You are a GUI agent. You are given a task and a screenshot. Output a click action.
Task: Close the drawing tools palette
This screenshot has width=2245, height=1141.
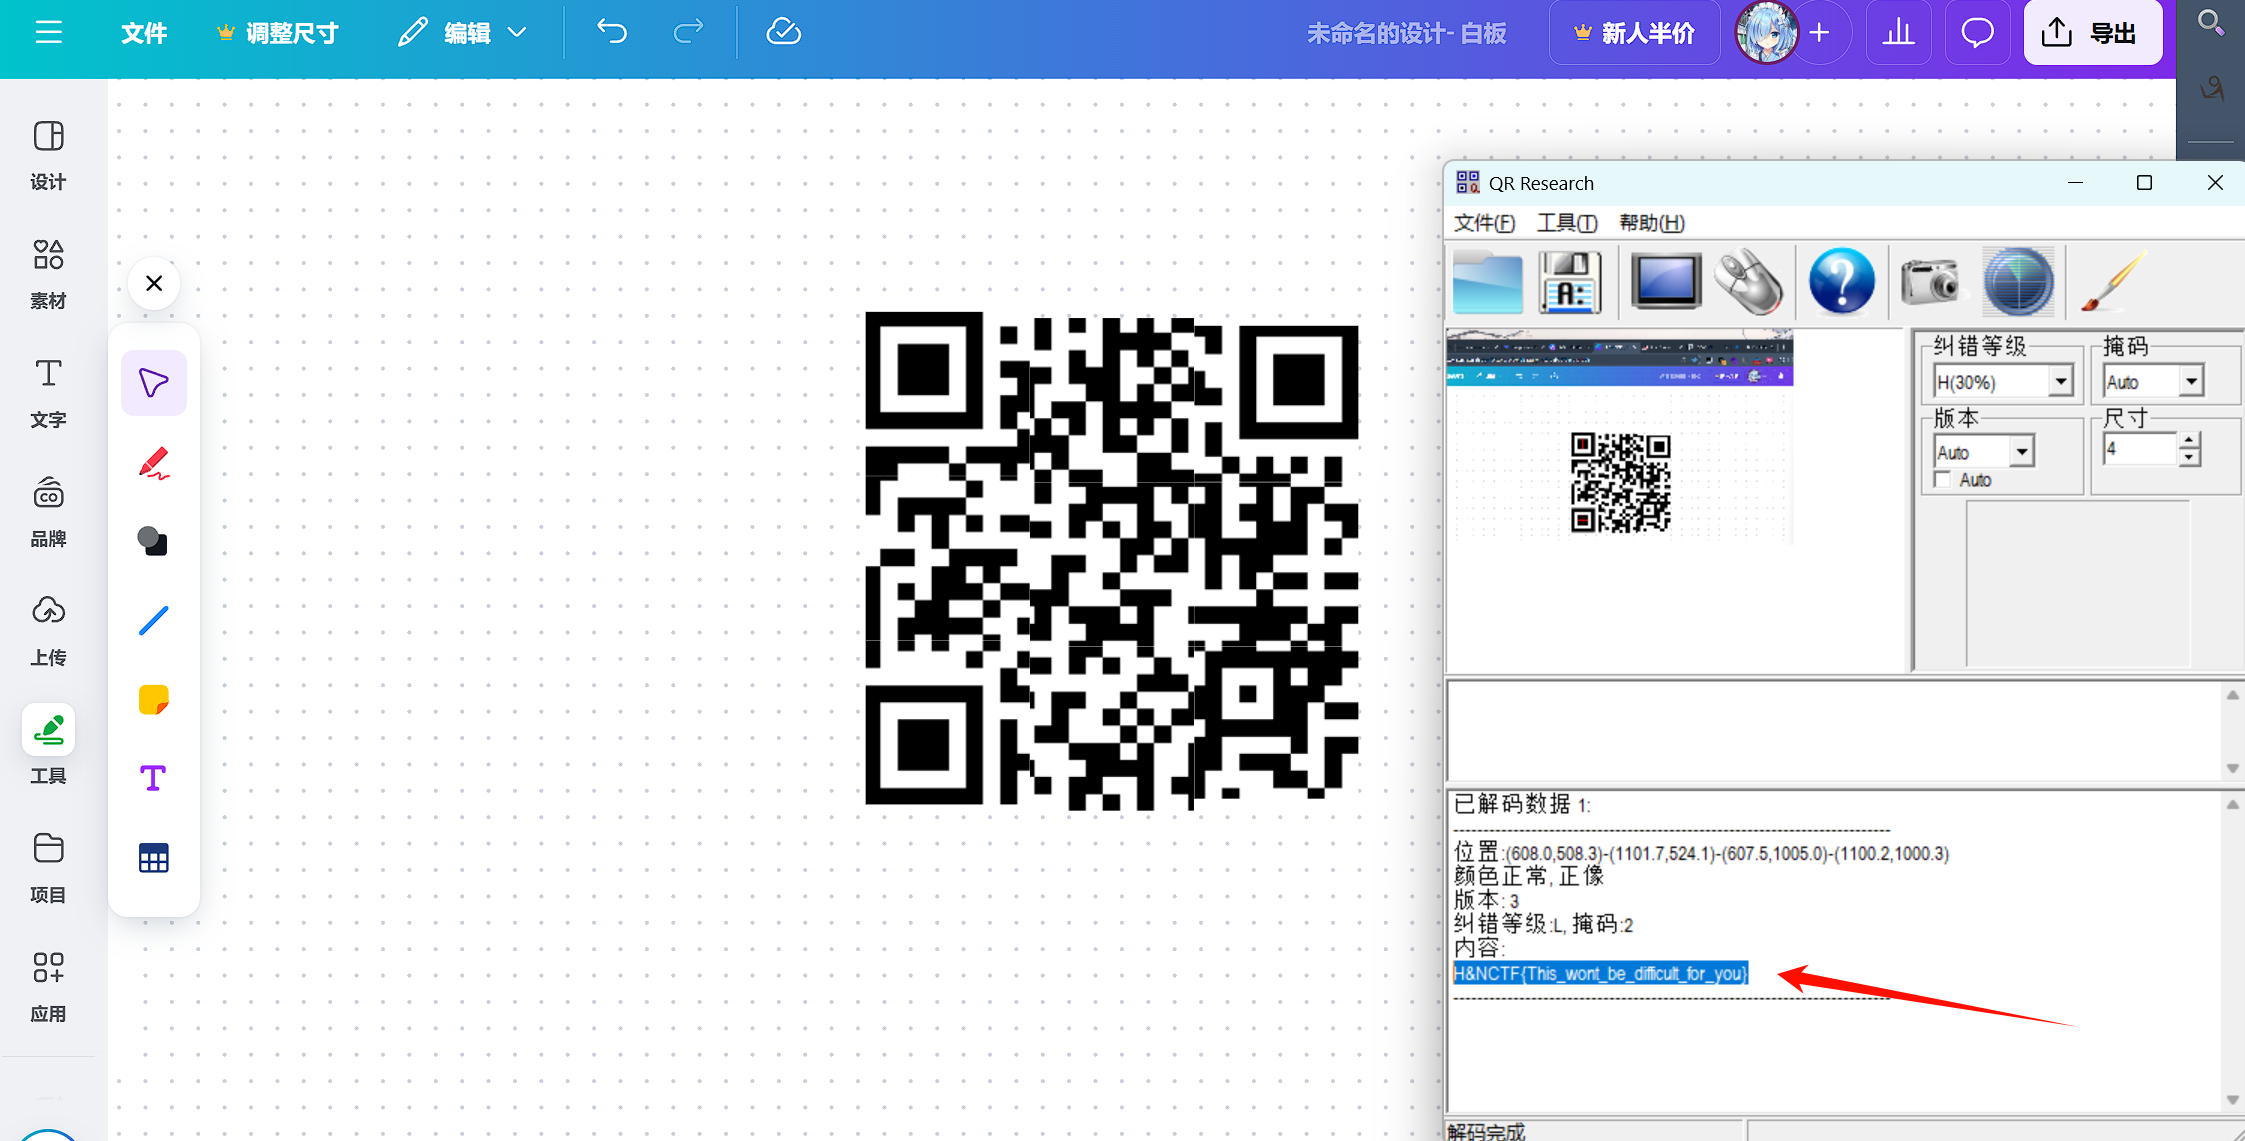click(154, 283)
